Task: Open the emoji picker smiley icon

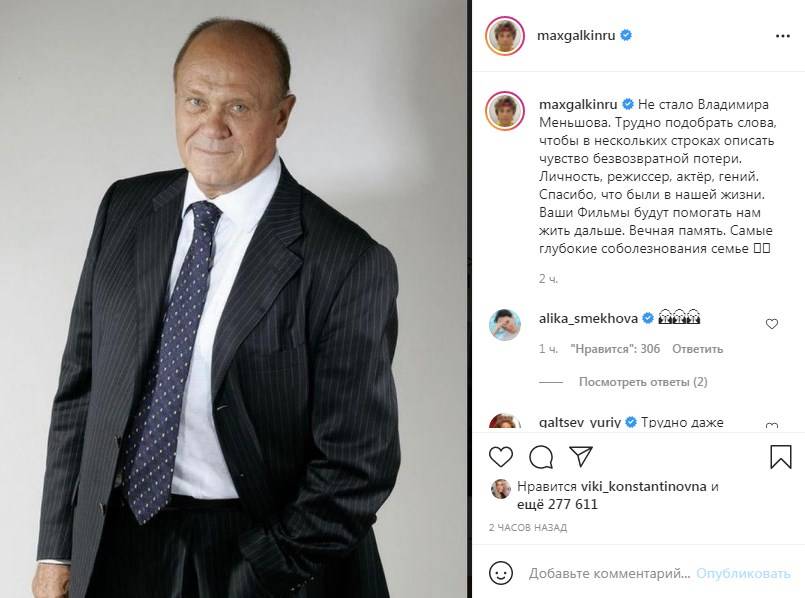Action: pyautogui.click(x=501, y=573)
